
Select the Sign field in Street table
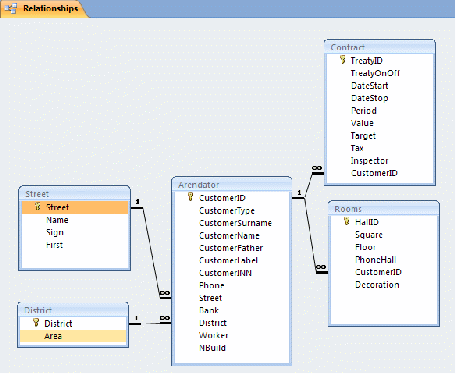click(55, 232)
